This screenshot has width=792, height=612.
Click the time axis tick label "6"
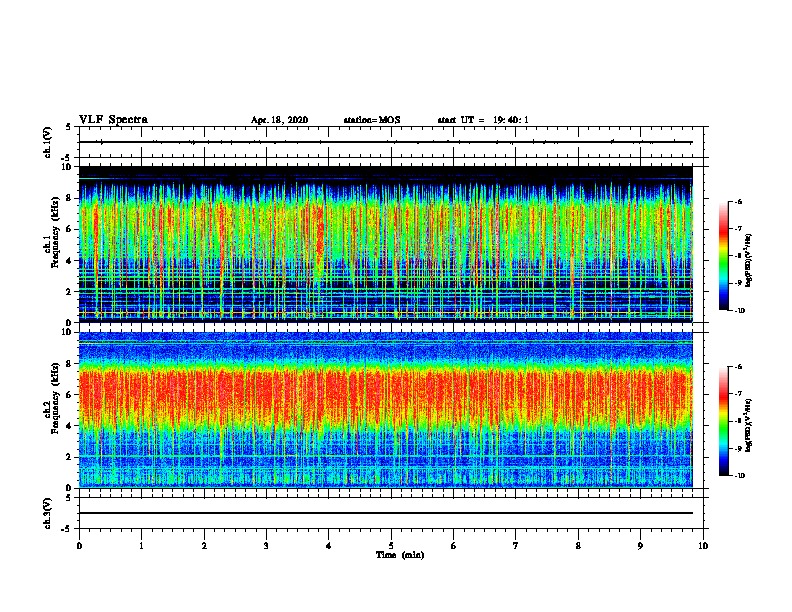pyautogui.click(x=454, y=546)
